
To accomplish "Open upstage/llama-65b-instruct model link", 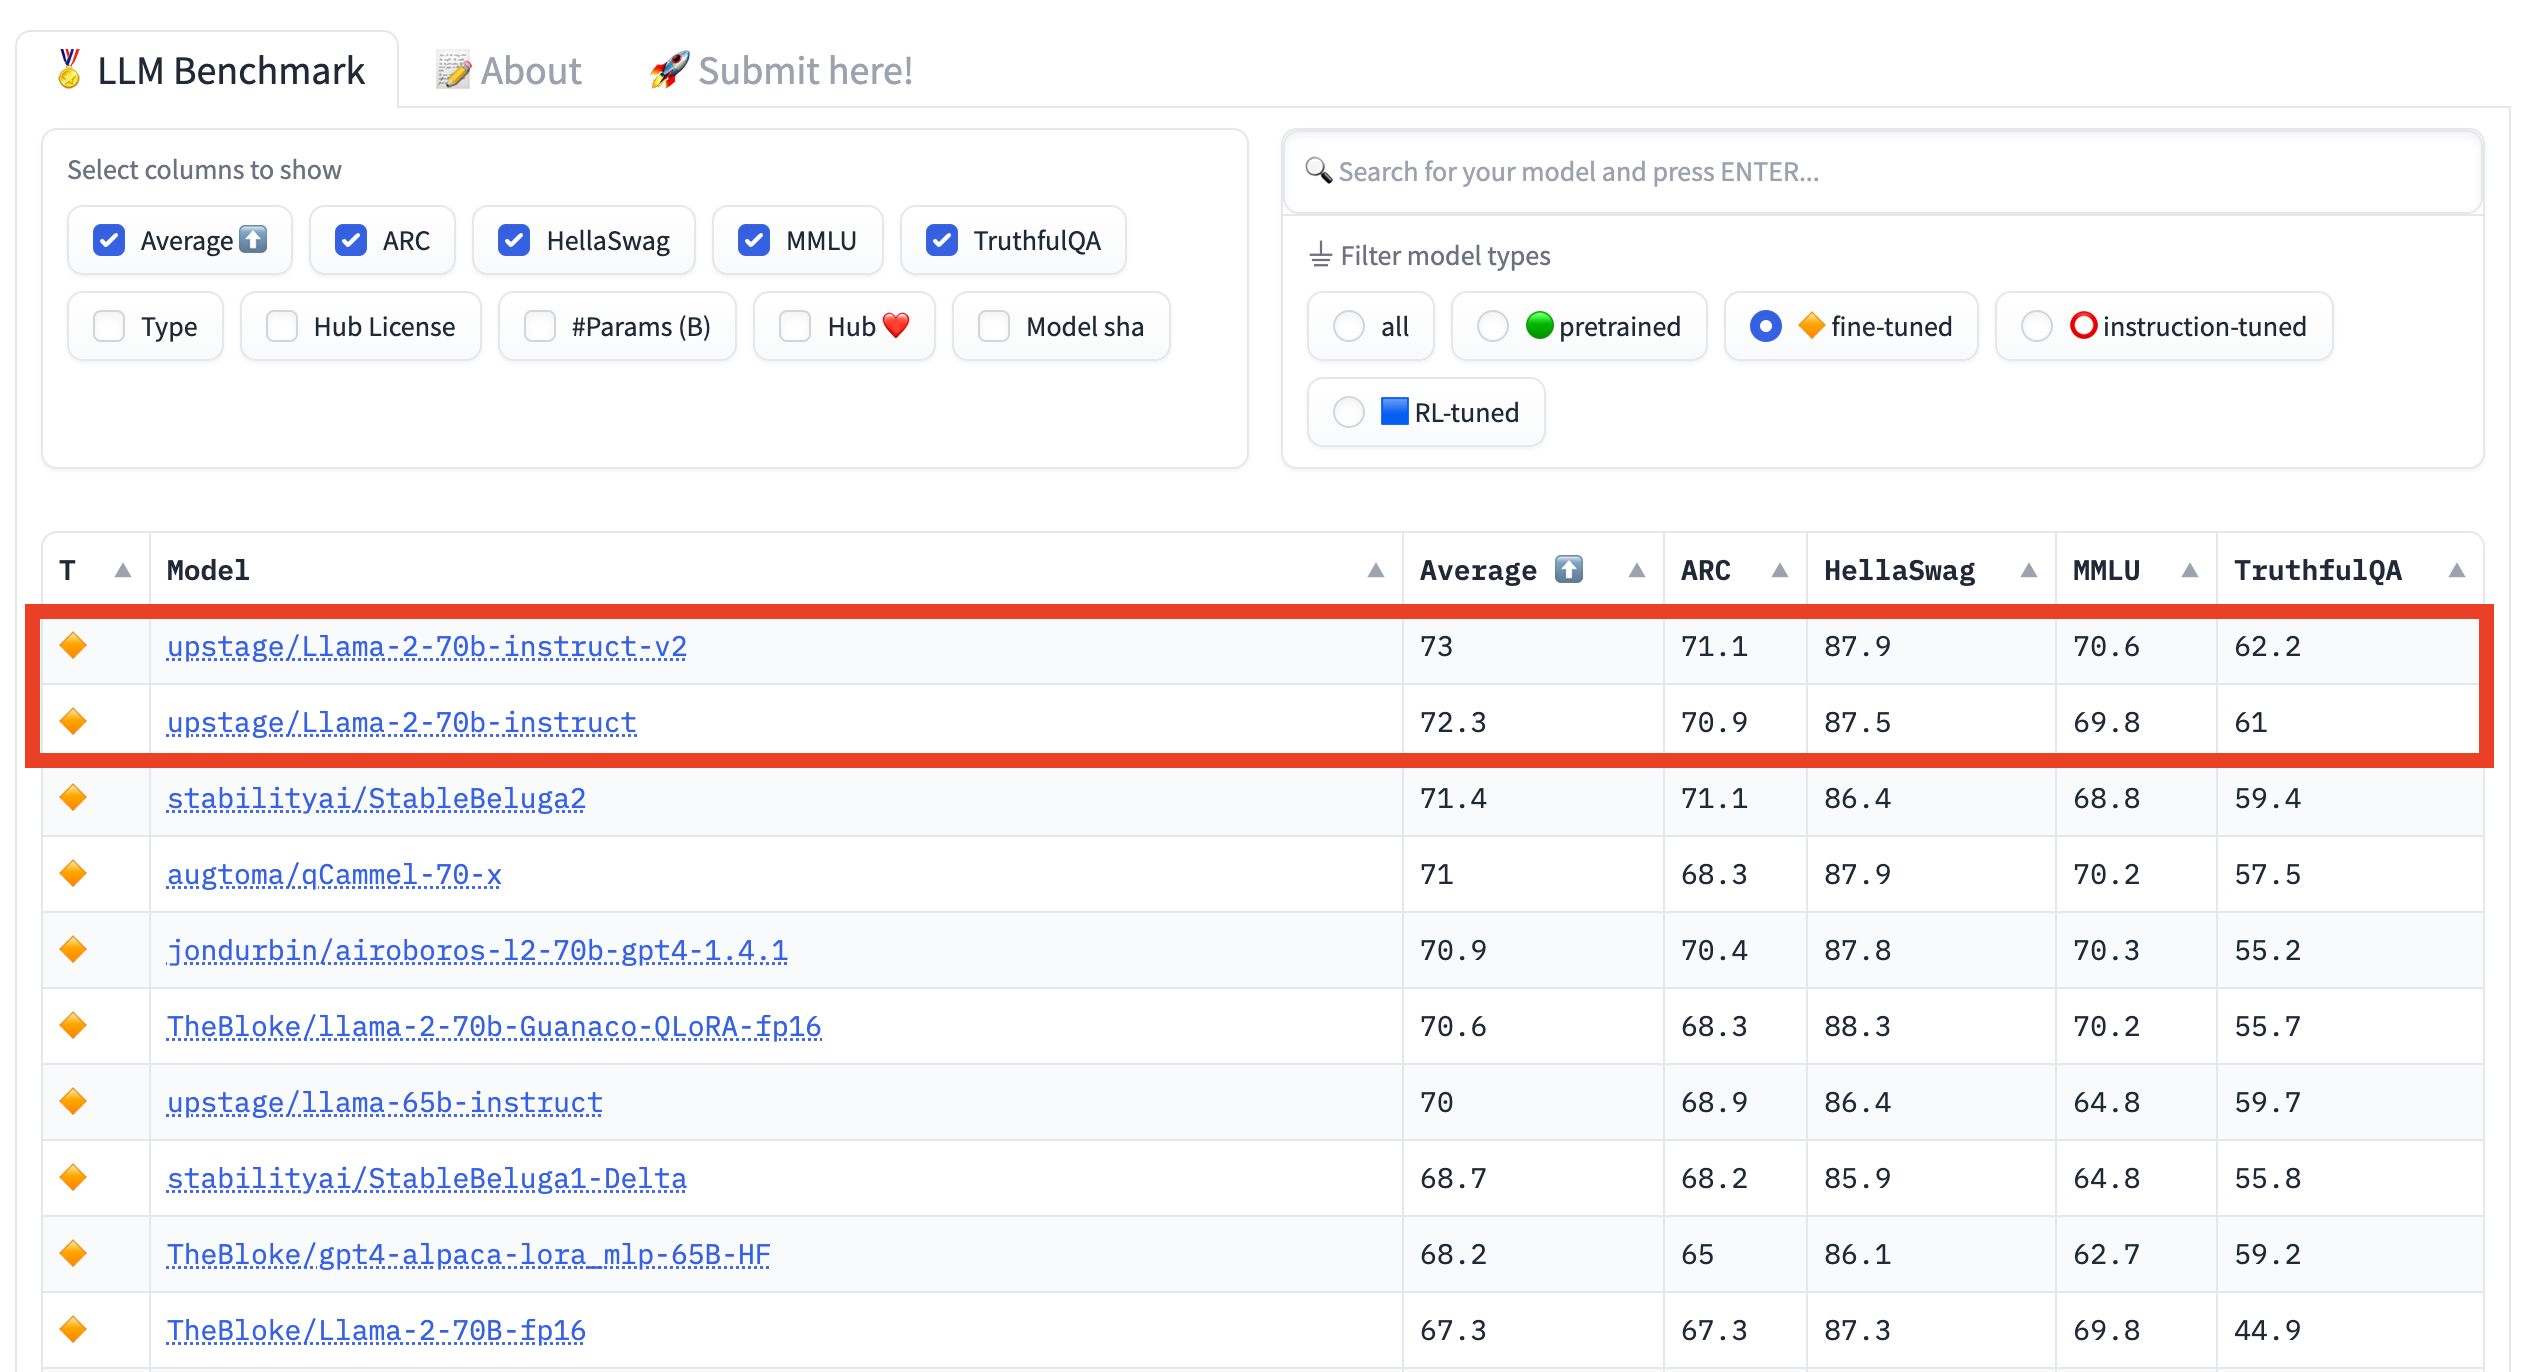I will click(385, 1103).
